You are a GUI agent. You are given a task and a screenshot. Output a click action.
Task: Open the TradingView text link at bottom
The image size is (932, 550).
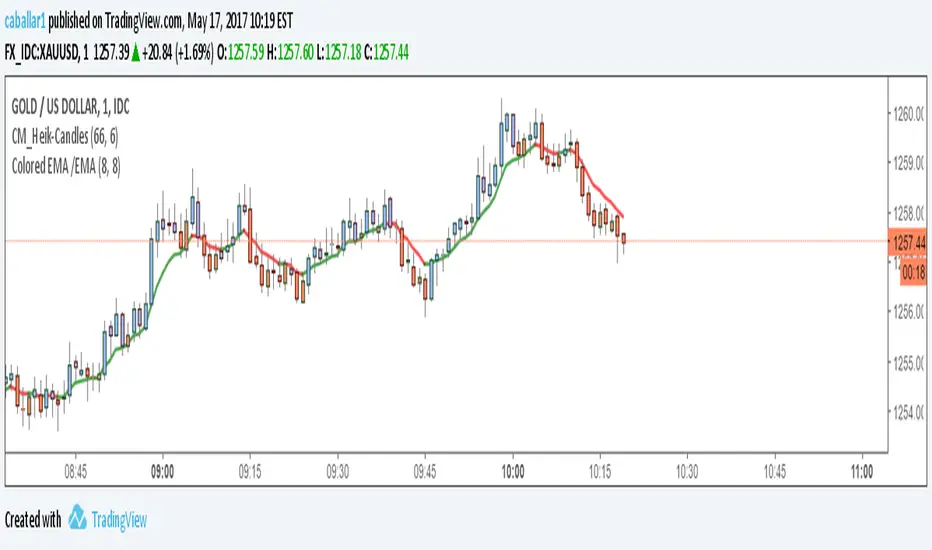[119, 520]
